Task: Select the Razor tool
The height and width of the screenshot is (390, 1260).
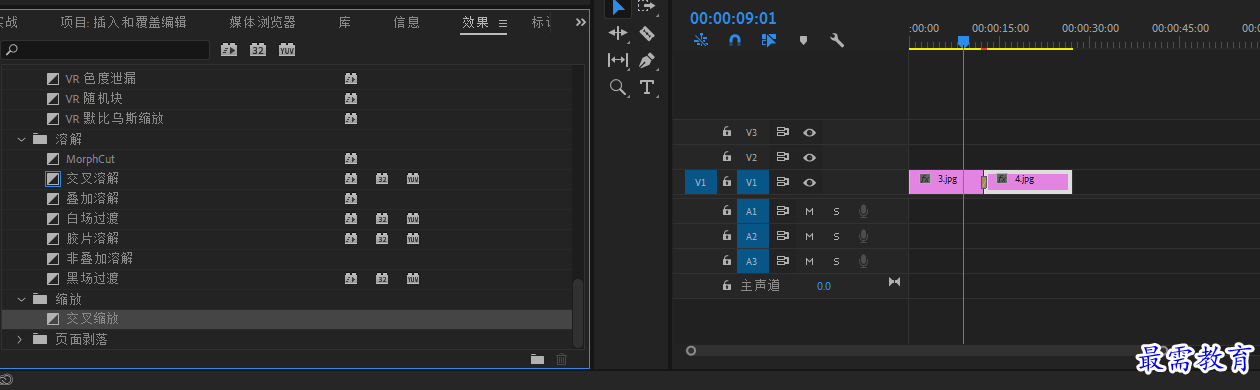Action: pyautogui.click(x=647, y=33)
